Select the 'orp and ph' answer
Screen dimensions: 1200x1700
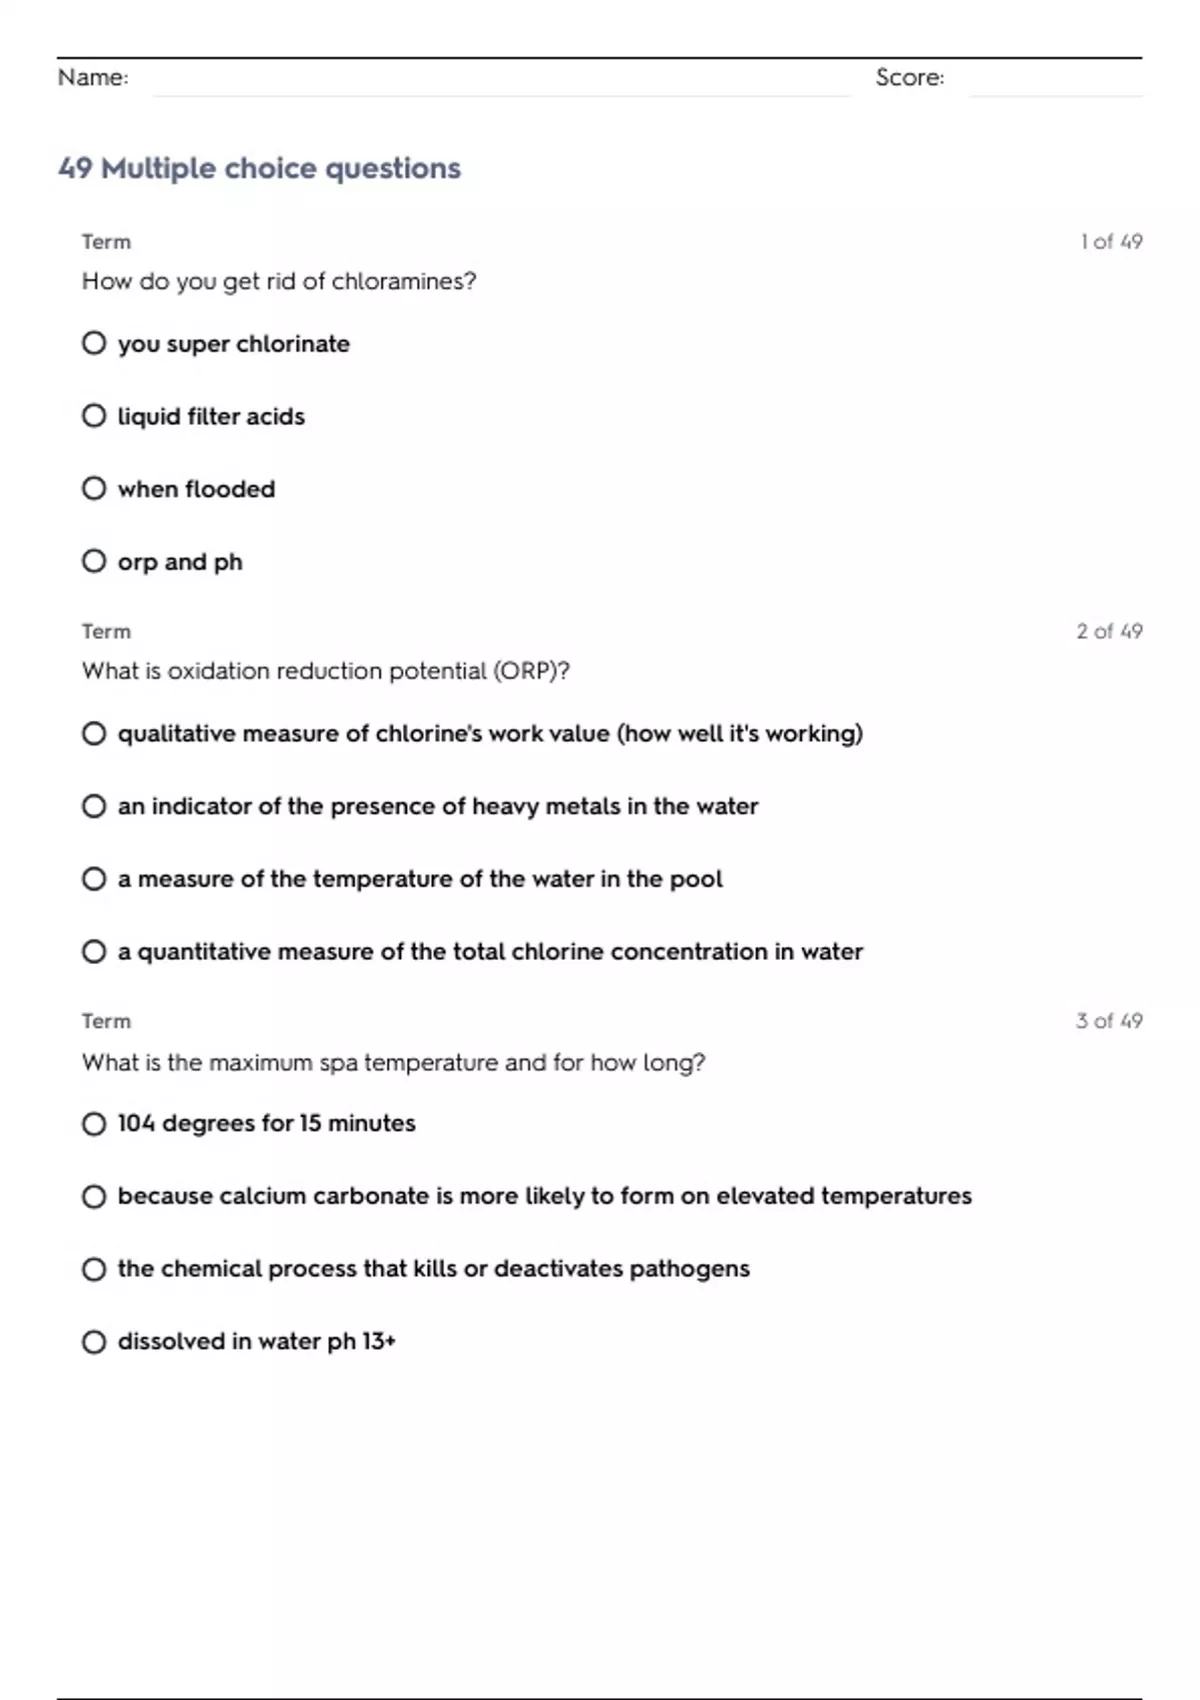(94, 562)
